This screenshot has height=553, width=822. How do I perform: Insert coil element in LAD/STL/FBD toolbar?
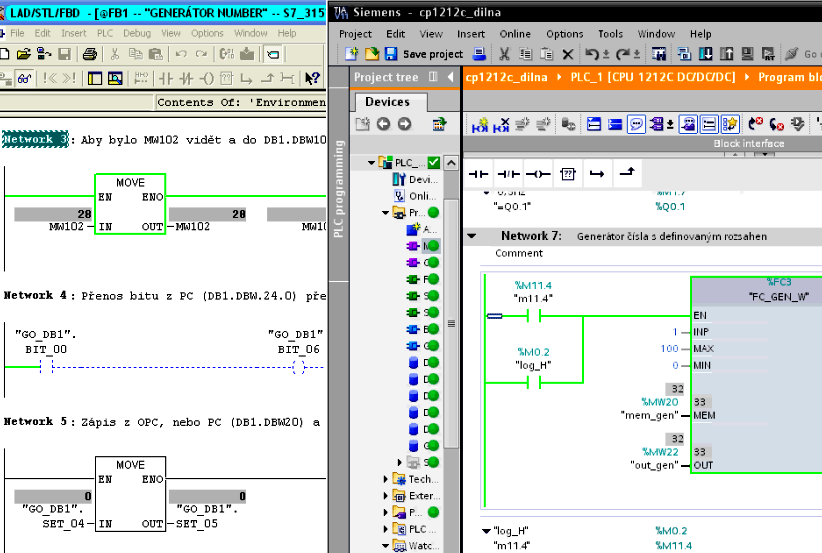(208, 79)
